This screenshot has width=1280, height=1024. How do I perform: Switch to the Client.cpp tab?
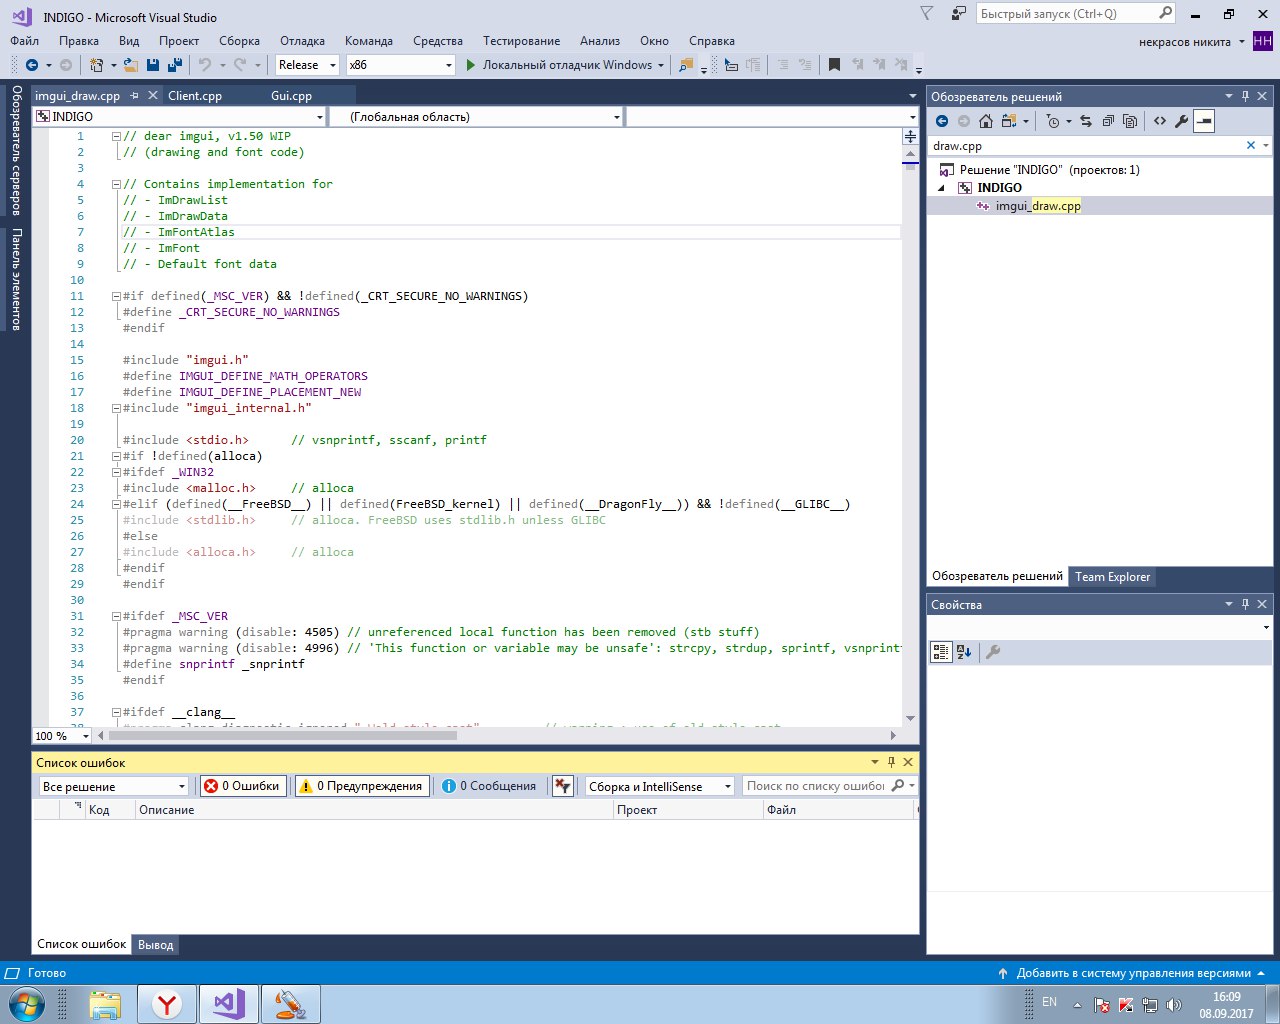[x=195, y=96]
